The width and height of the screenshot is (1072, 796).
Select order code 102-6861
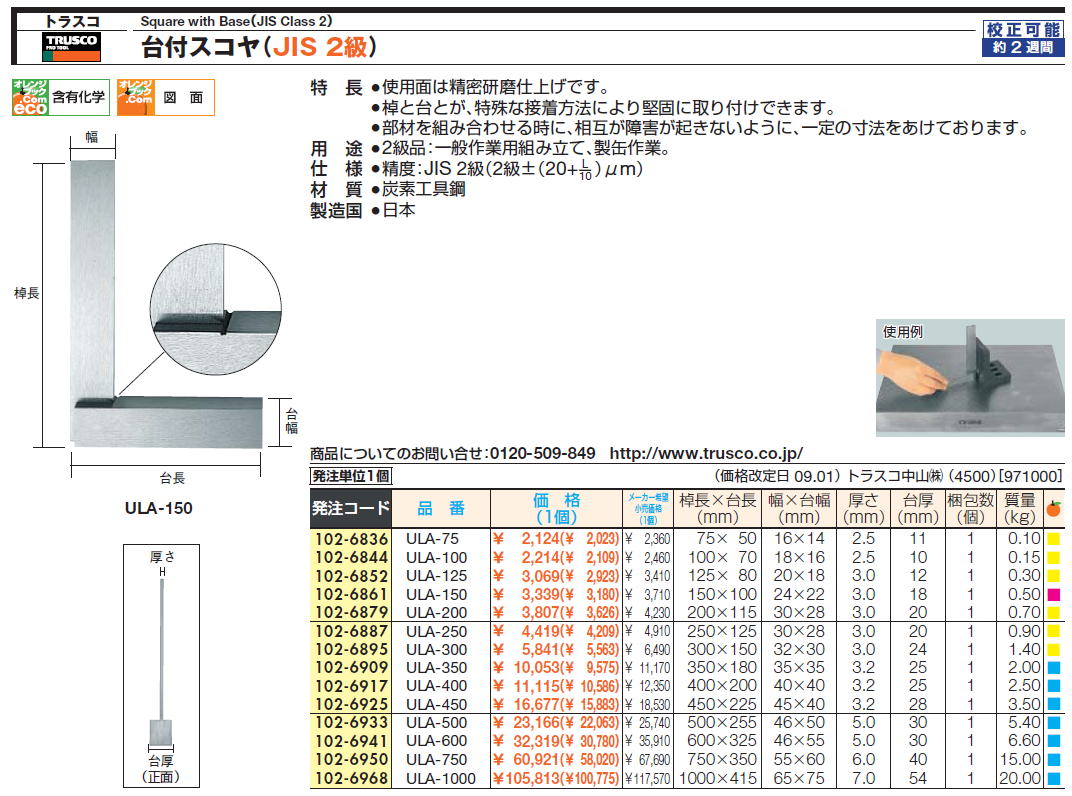tap(351, 594)
